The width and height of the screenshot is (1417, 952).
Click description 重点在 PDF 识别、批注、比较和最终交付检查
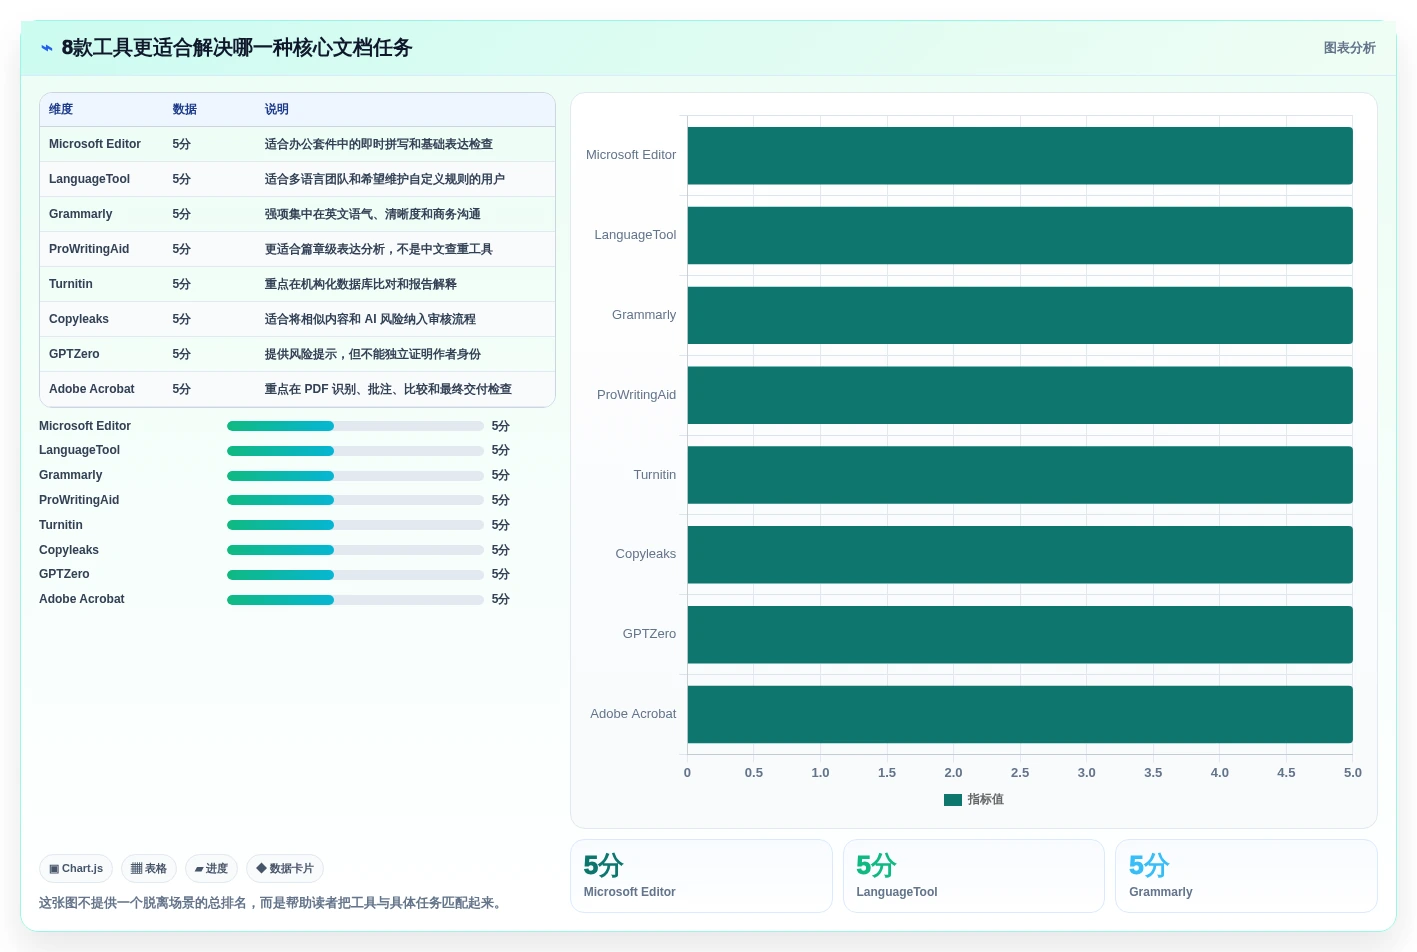[388, 389]
